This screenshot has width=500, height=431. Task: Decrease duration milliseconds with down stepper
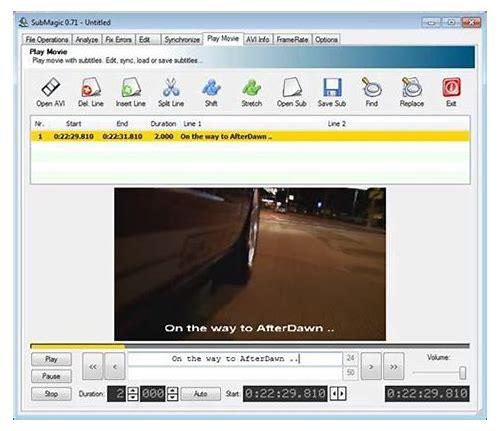[x=172, y=397]
